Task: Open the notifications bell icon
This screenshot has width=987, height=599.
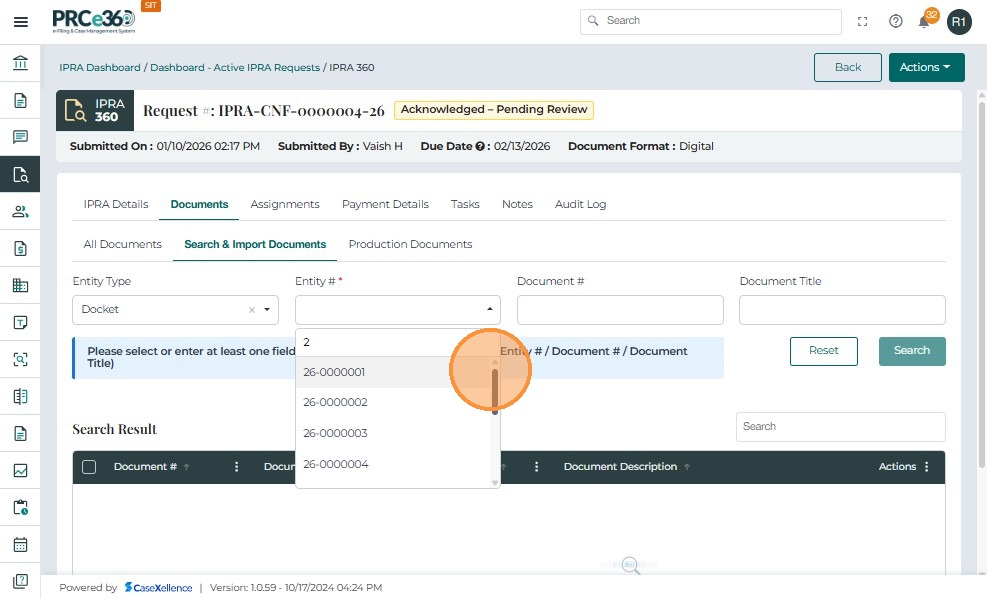Action: [x=923, y=22]
